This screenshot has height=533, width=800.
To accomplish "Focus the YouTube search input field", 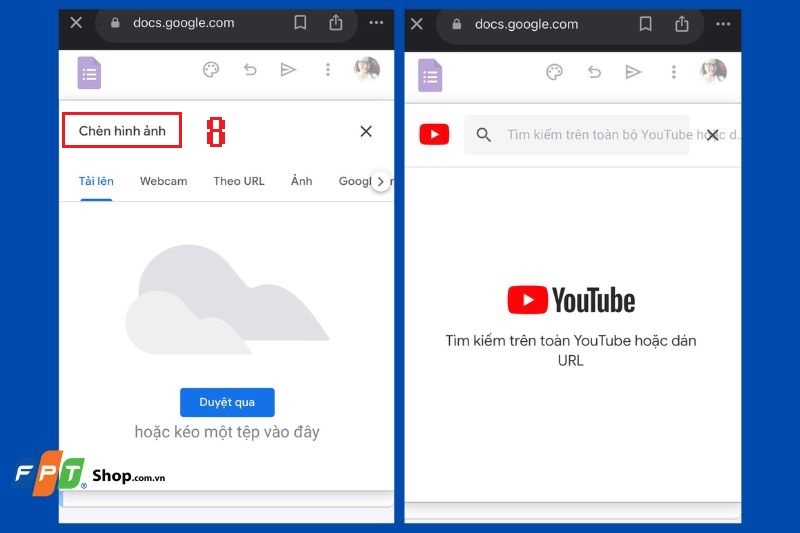I will 577,135.
